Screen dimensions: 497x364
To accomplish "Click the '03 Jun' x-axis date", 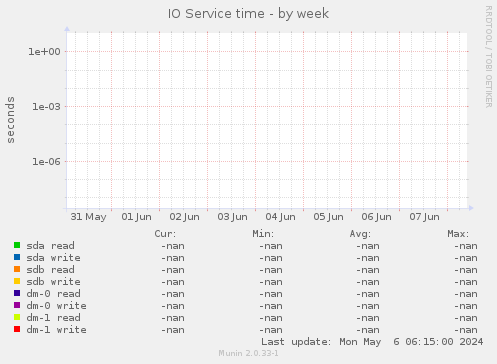I will 232,217.
